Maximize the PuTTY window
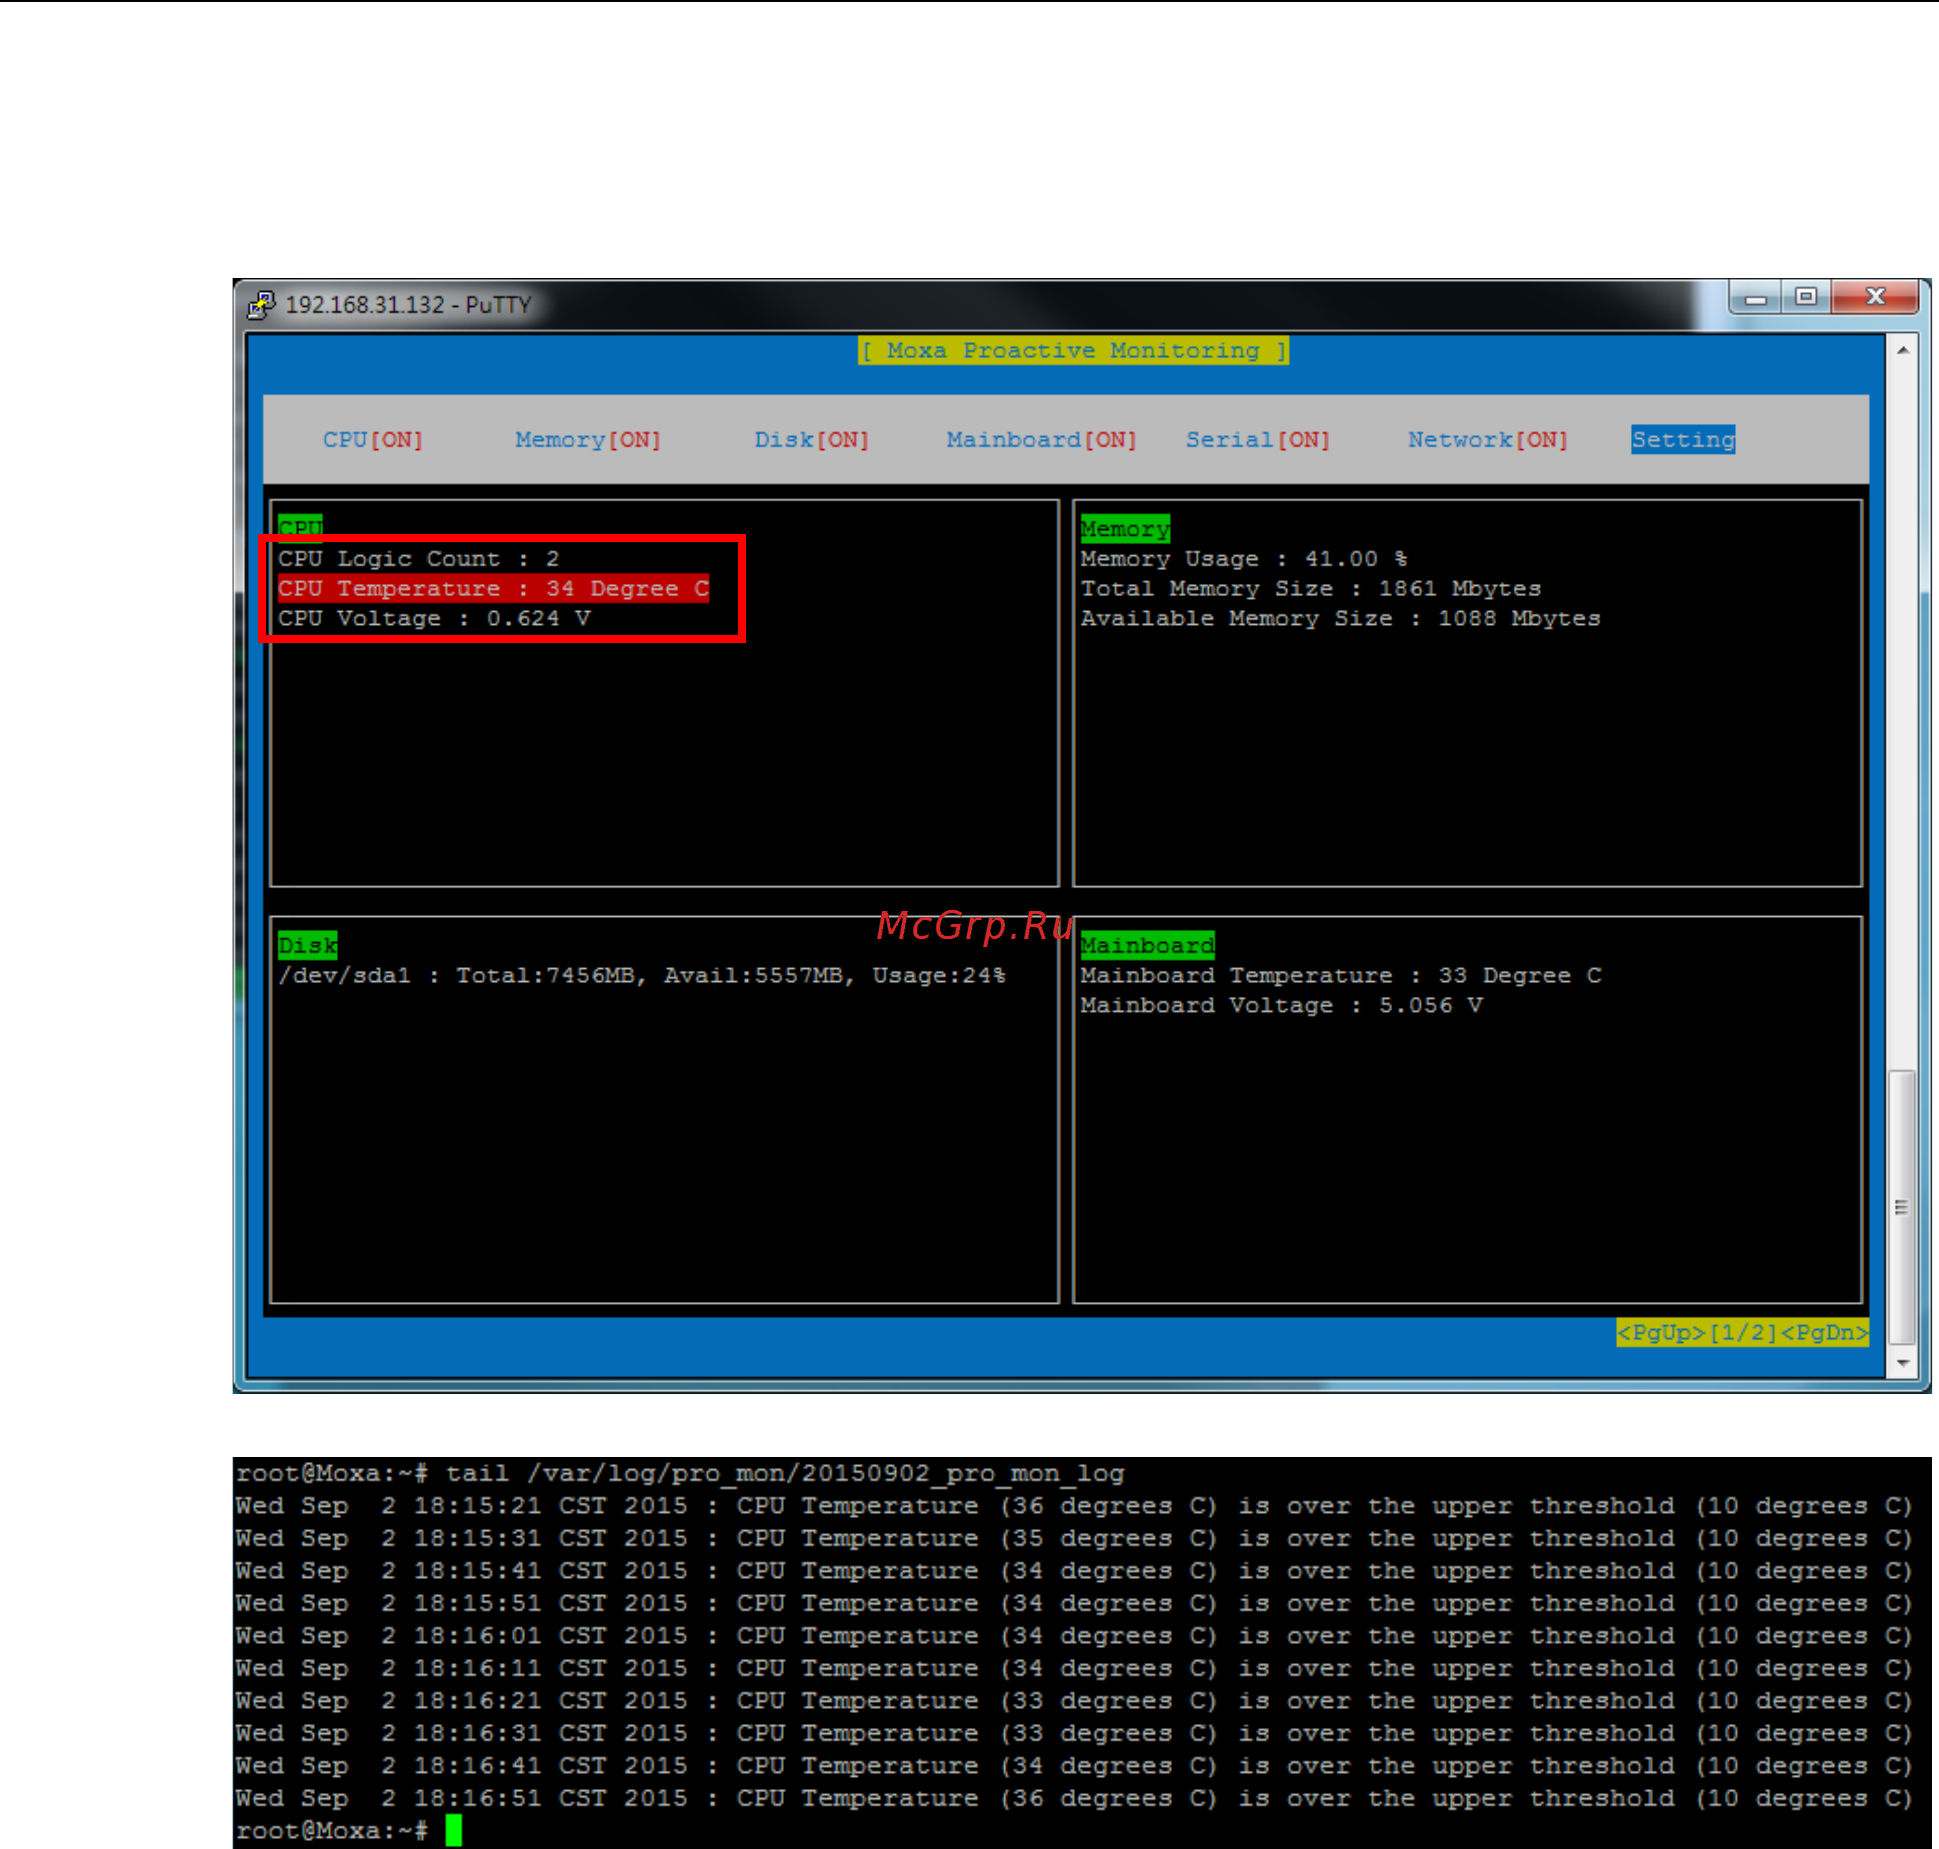Viewport: 1939px width, 1849px height. [x=1806, y=297]
